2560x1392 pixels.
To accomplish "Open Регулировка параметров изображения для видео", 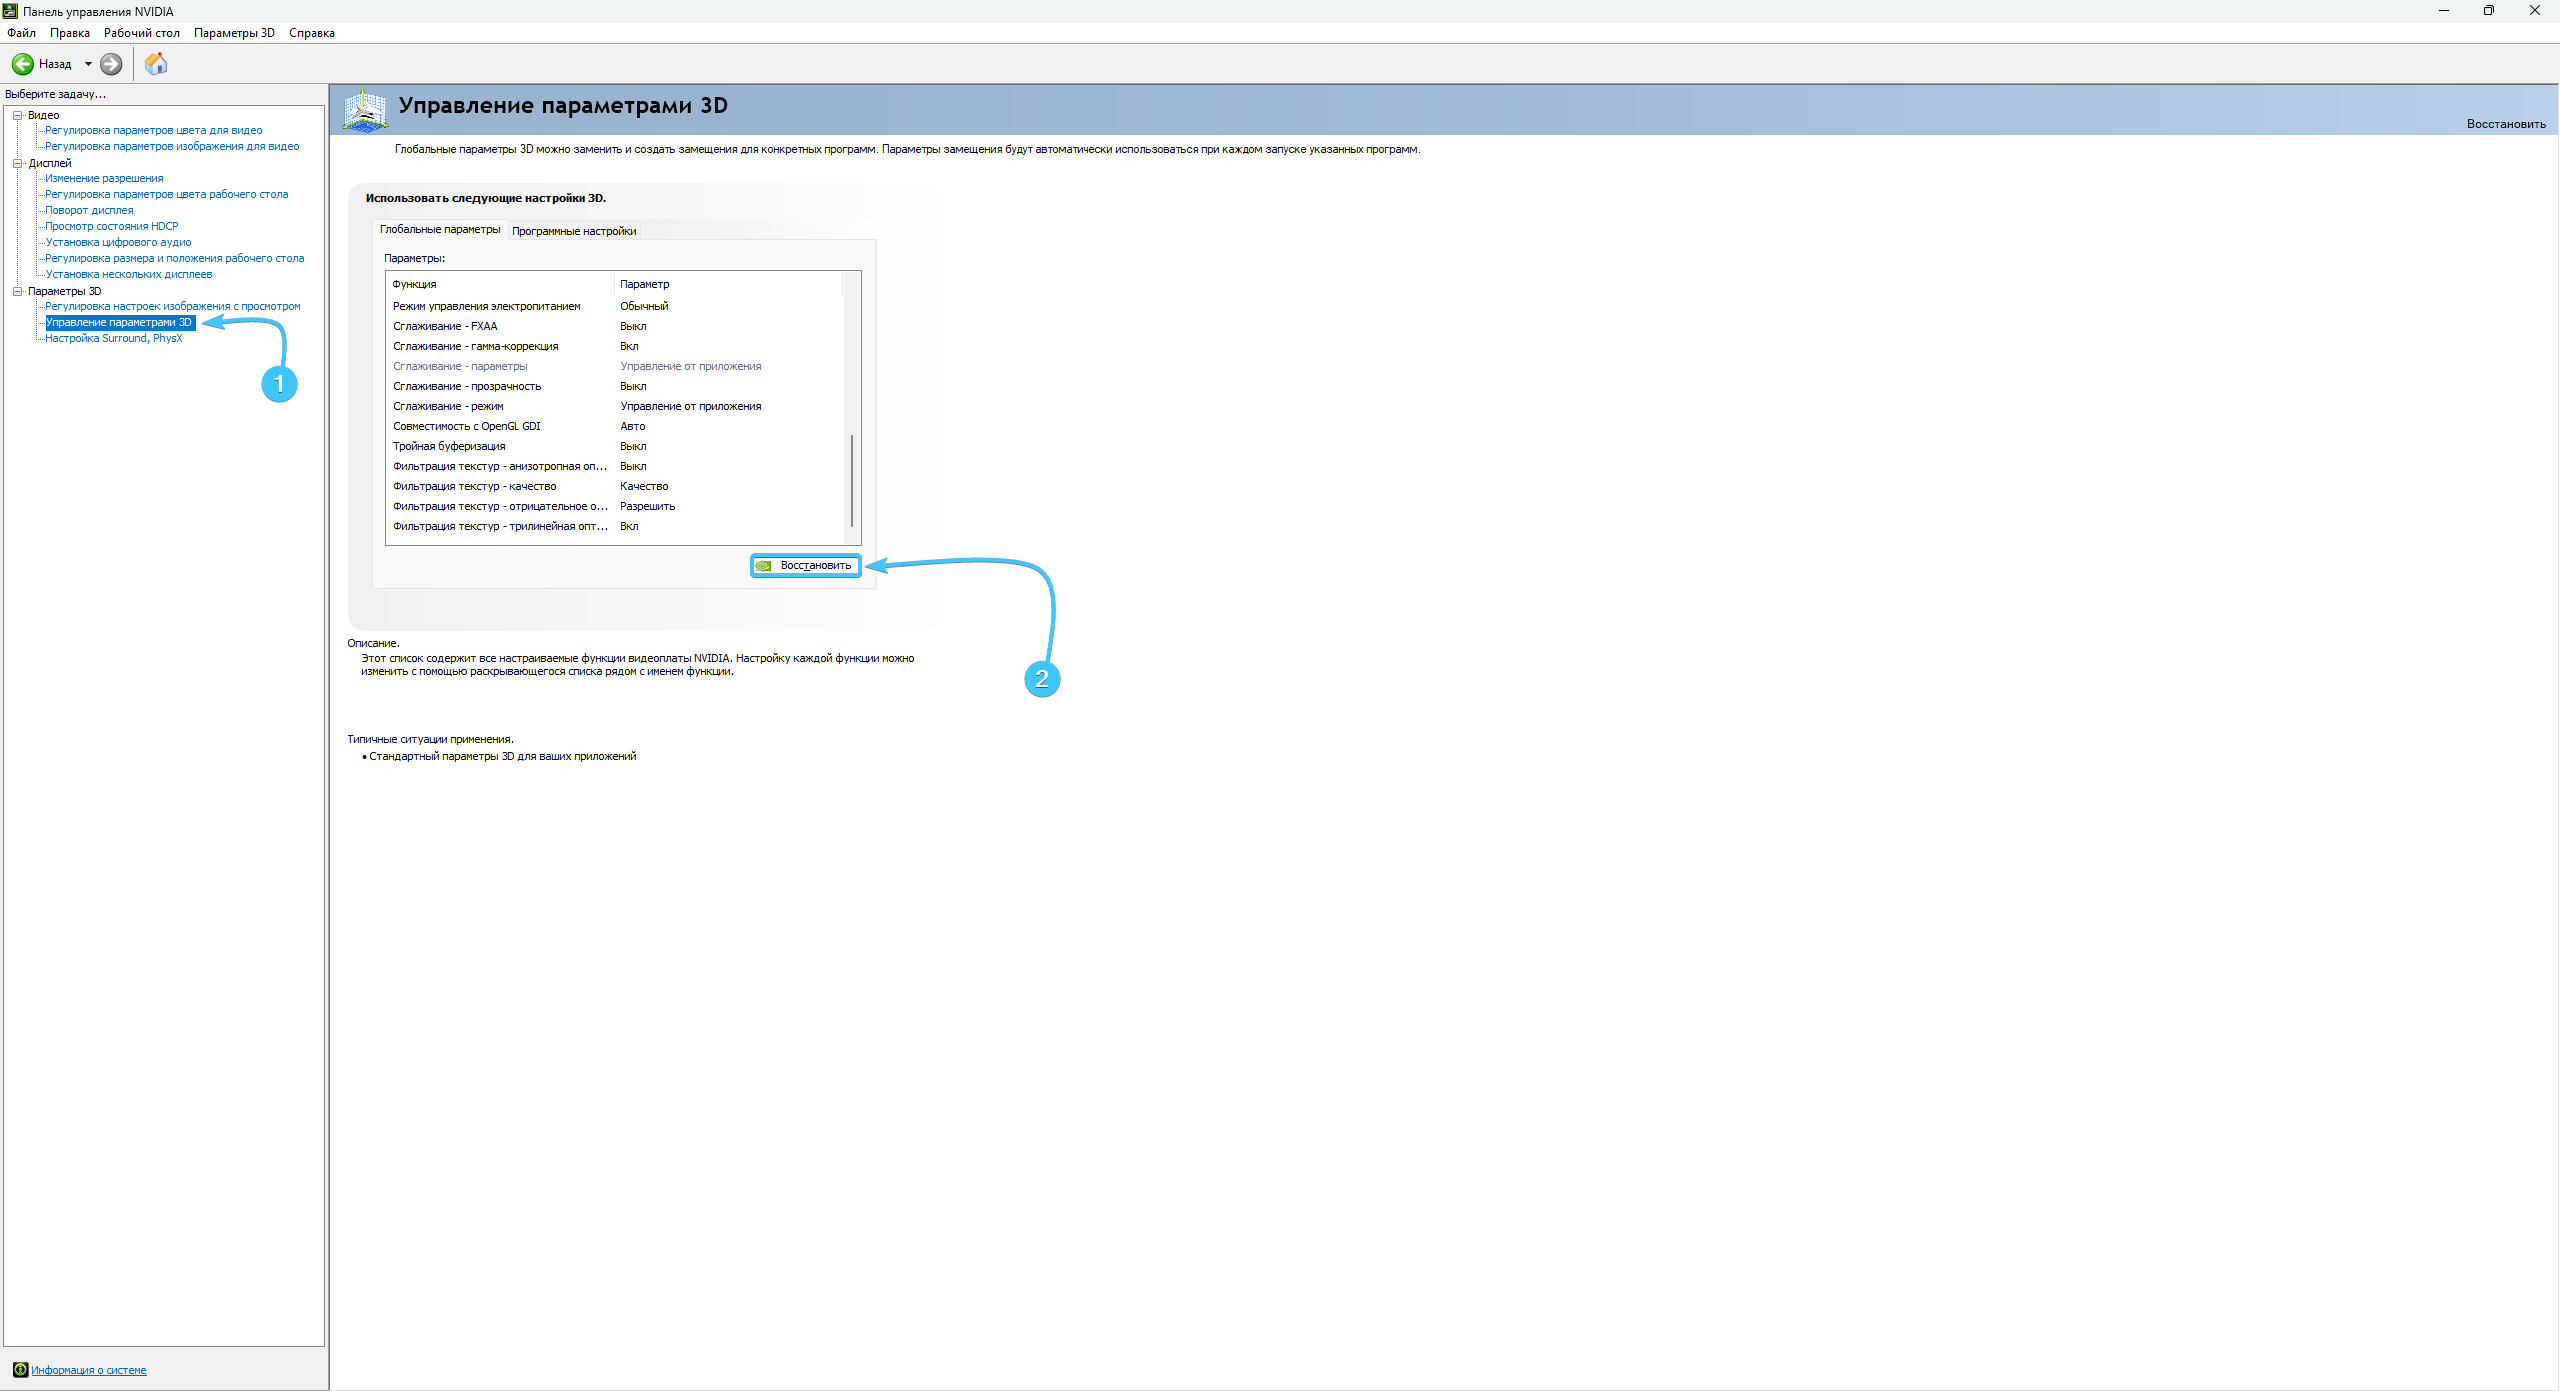I will pos(172,146).
